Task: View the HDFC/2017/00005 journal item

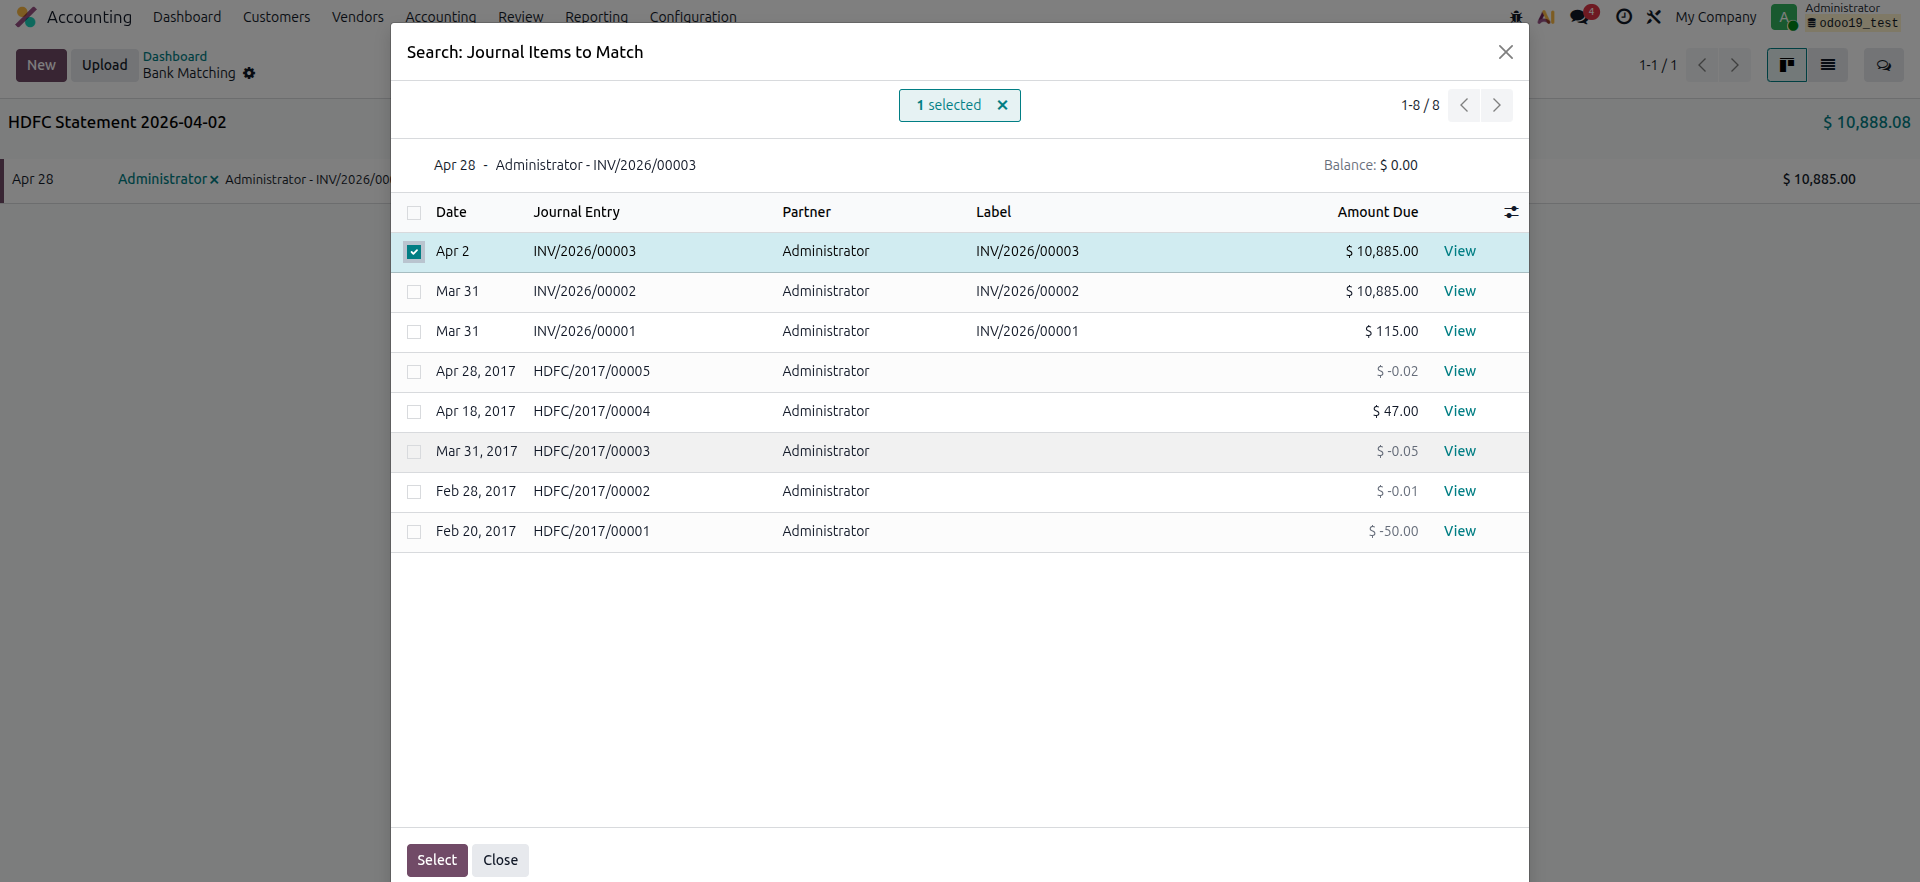Action: tap(1459, 371)
